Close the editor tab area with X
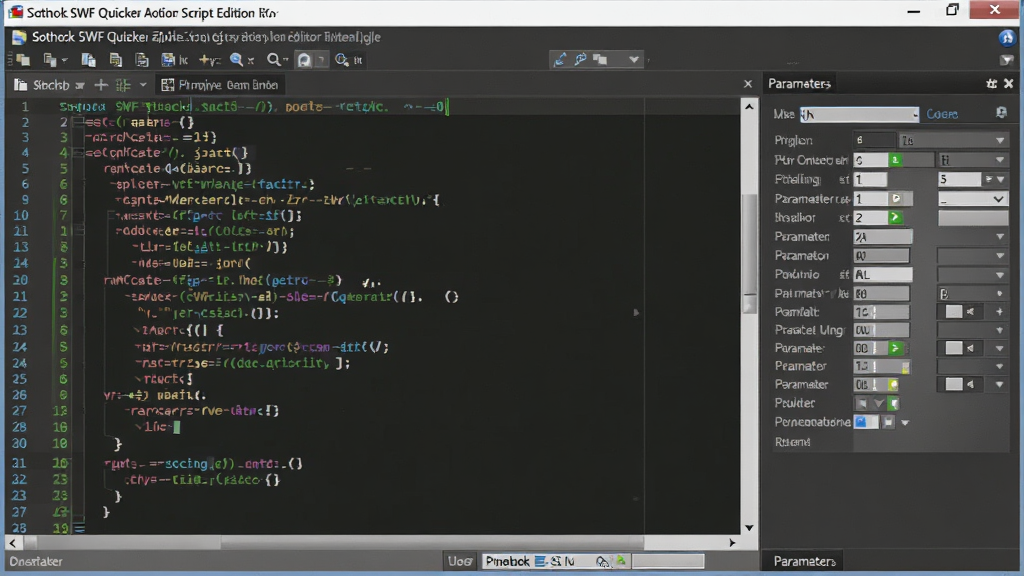 (x=748, y=84)
